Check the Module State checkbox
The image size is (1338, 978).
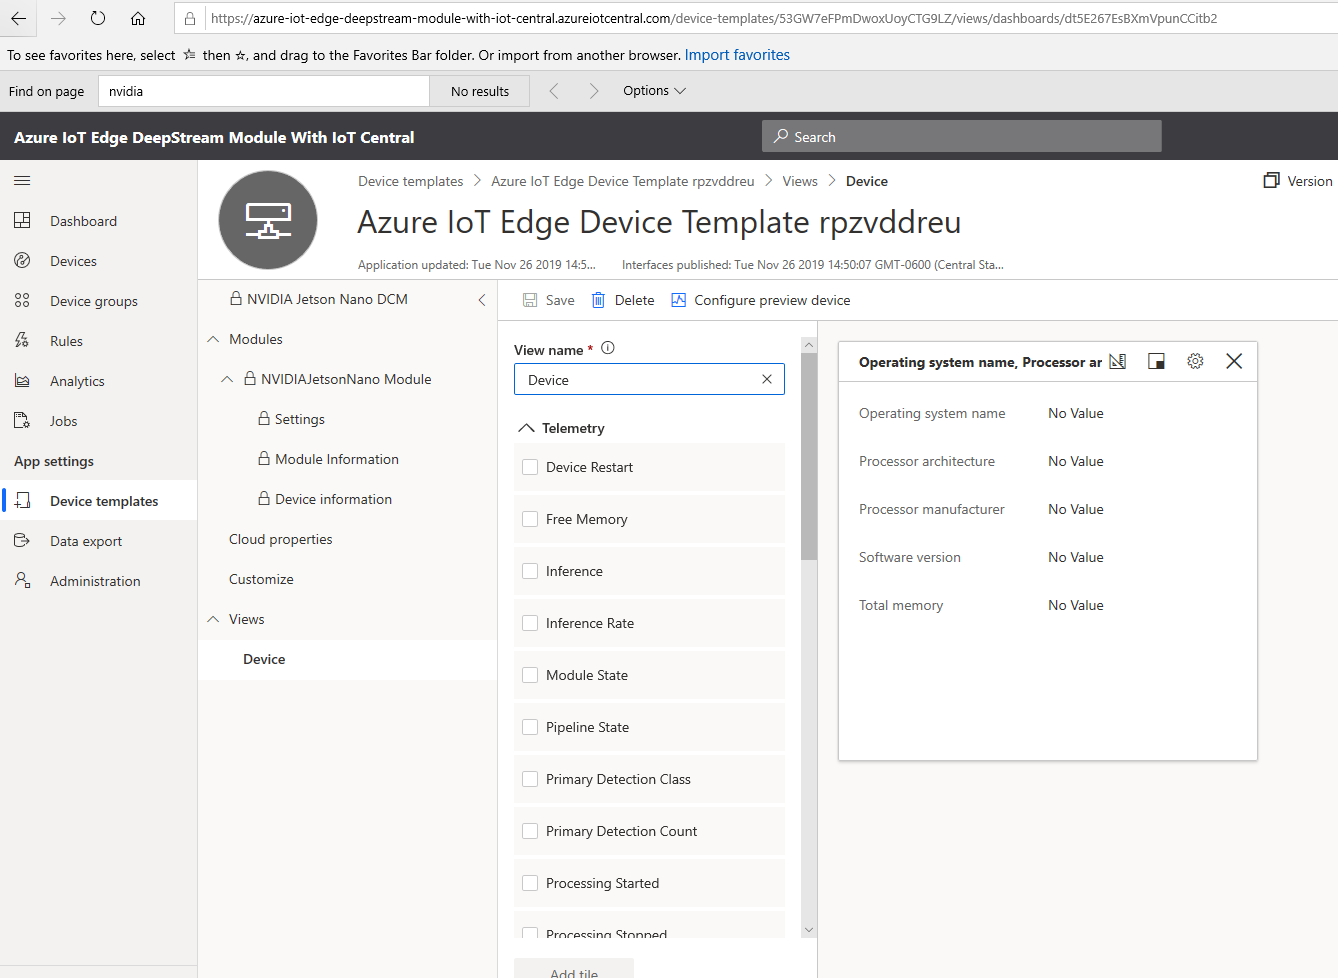click(x=530, y=675)
